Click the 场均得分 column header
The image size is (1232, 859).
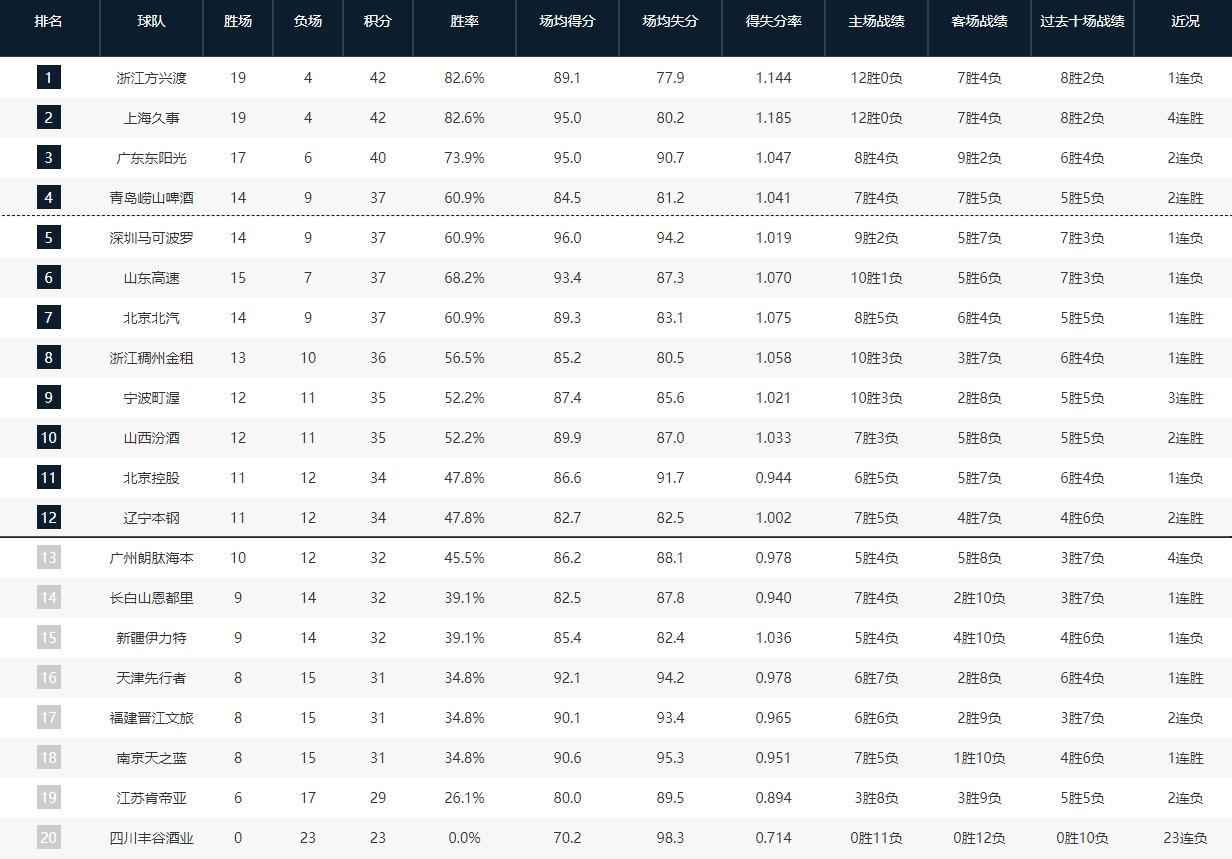[x=566, y=21]
